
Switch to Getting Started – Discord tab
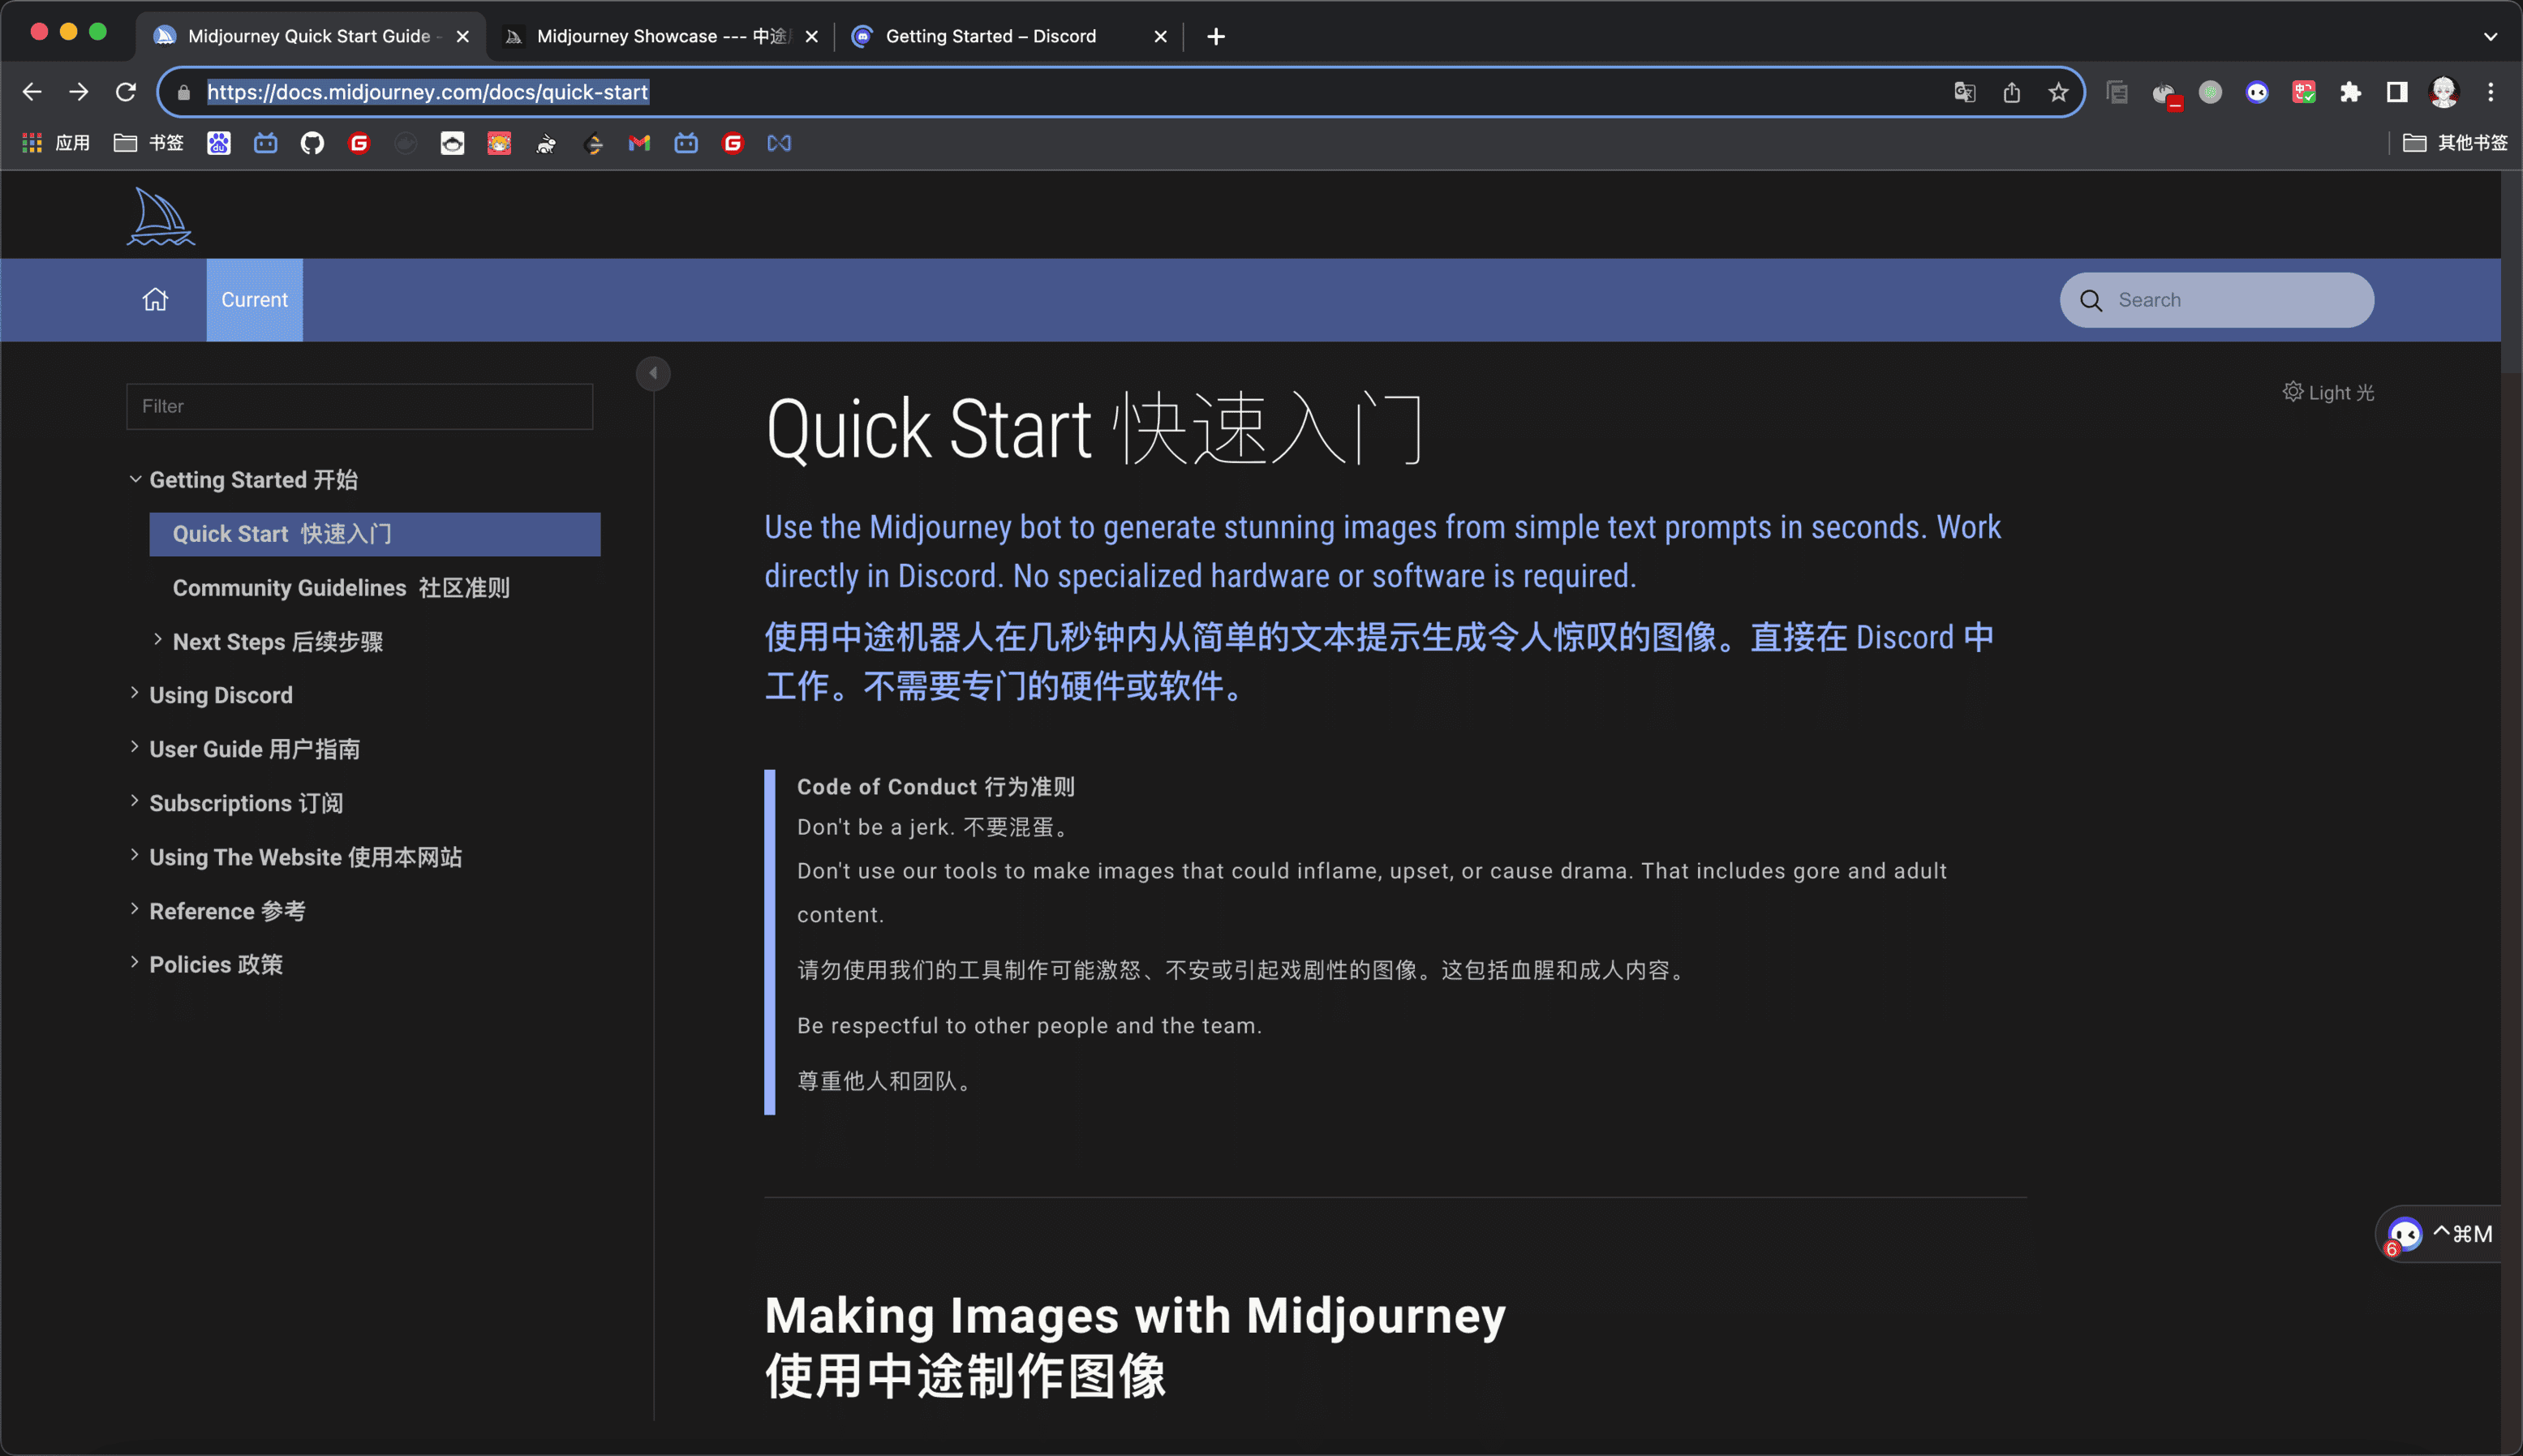tap(990, 36)
